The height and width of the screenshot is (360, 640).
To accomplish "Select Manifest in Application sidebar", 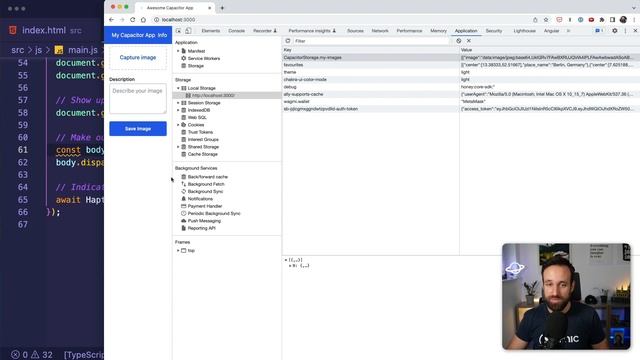I will (196, 51).
